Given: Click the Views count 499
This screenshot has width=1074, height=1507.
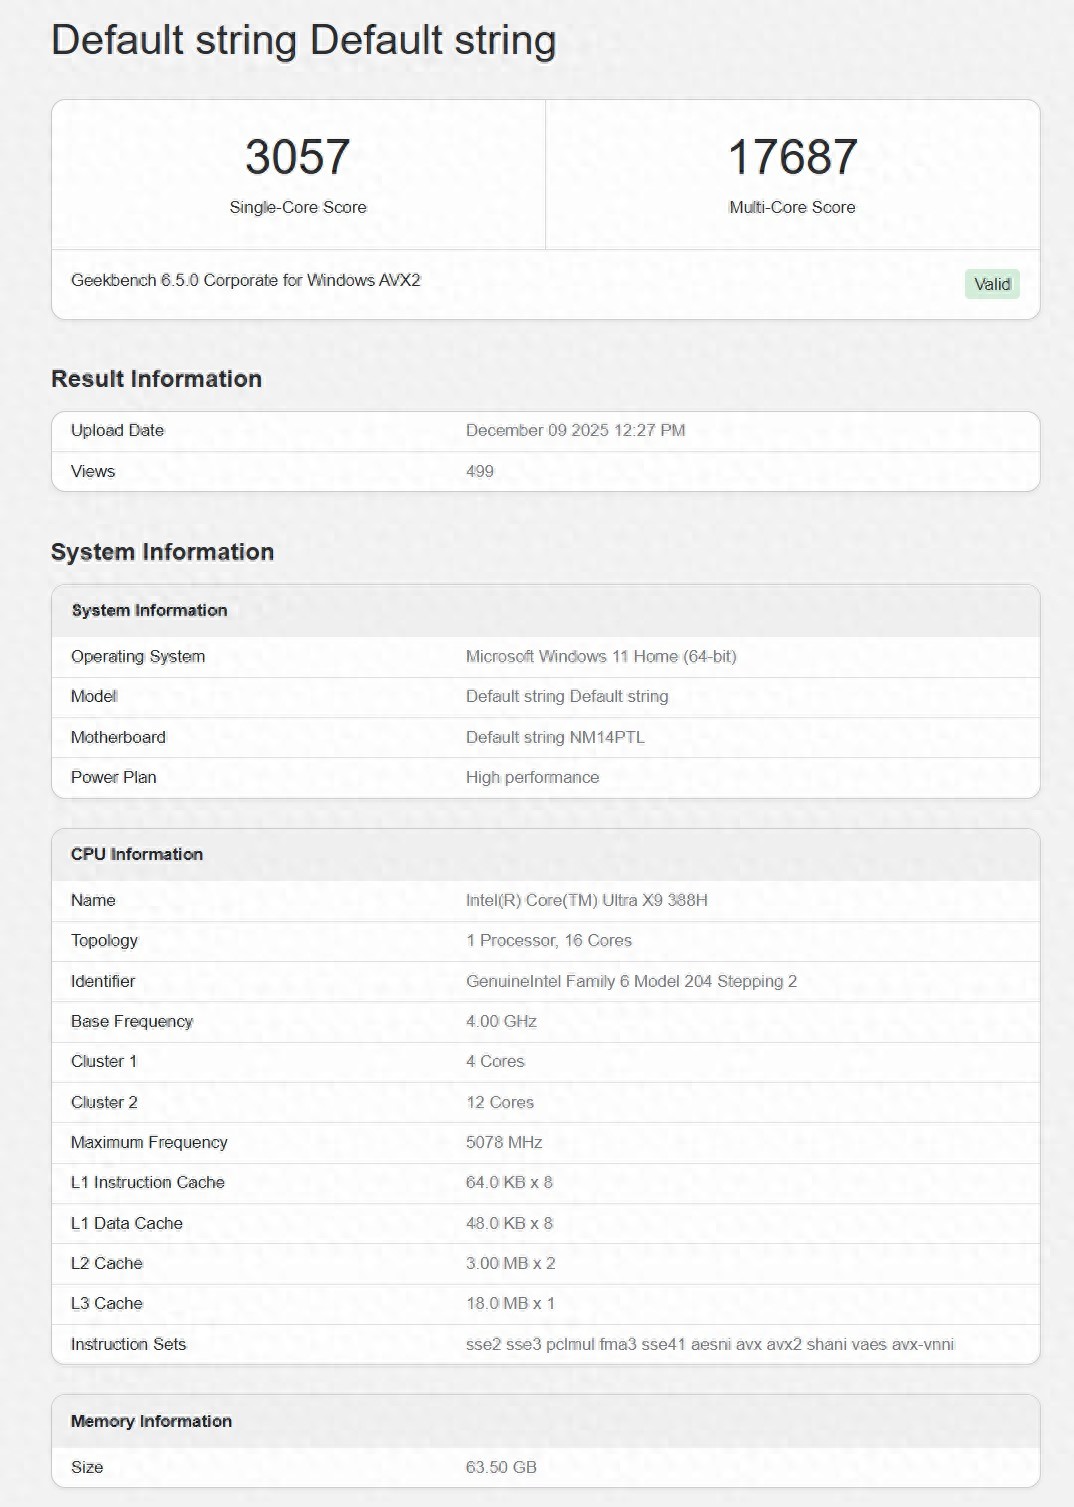Looking at the screenshot, I should tap(480, 471).
